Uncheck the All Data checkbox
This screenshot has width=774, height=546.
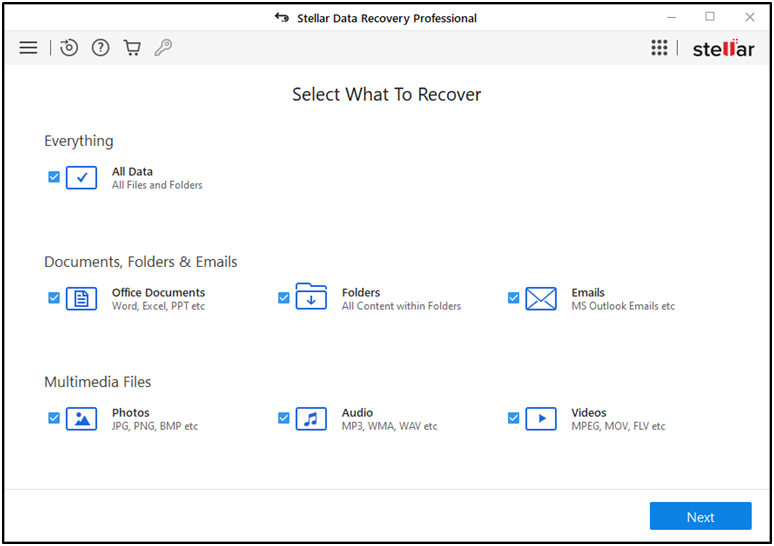click(x=54, y=177)
